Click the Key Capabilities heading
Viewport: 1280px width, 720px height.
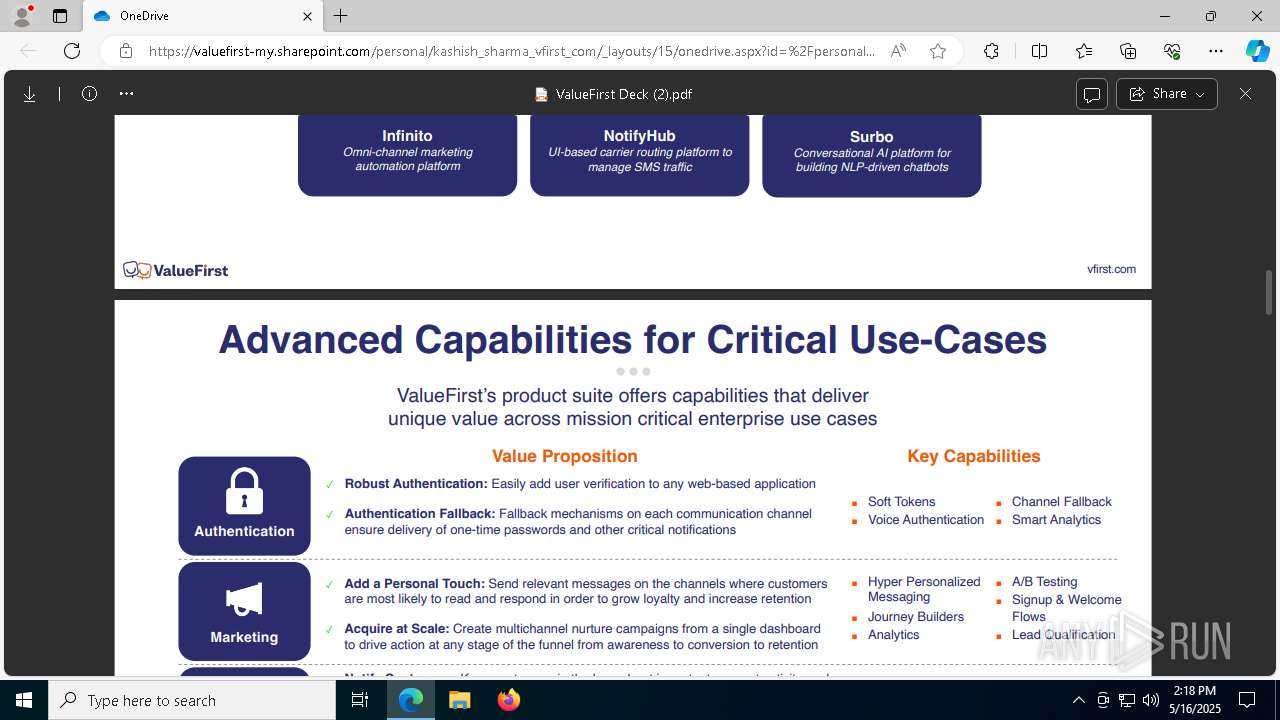tap(974, 456)
